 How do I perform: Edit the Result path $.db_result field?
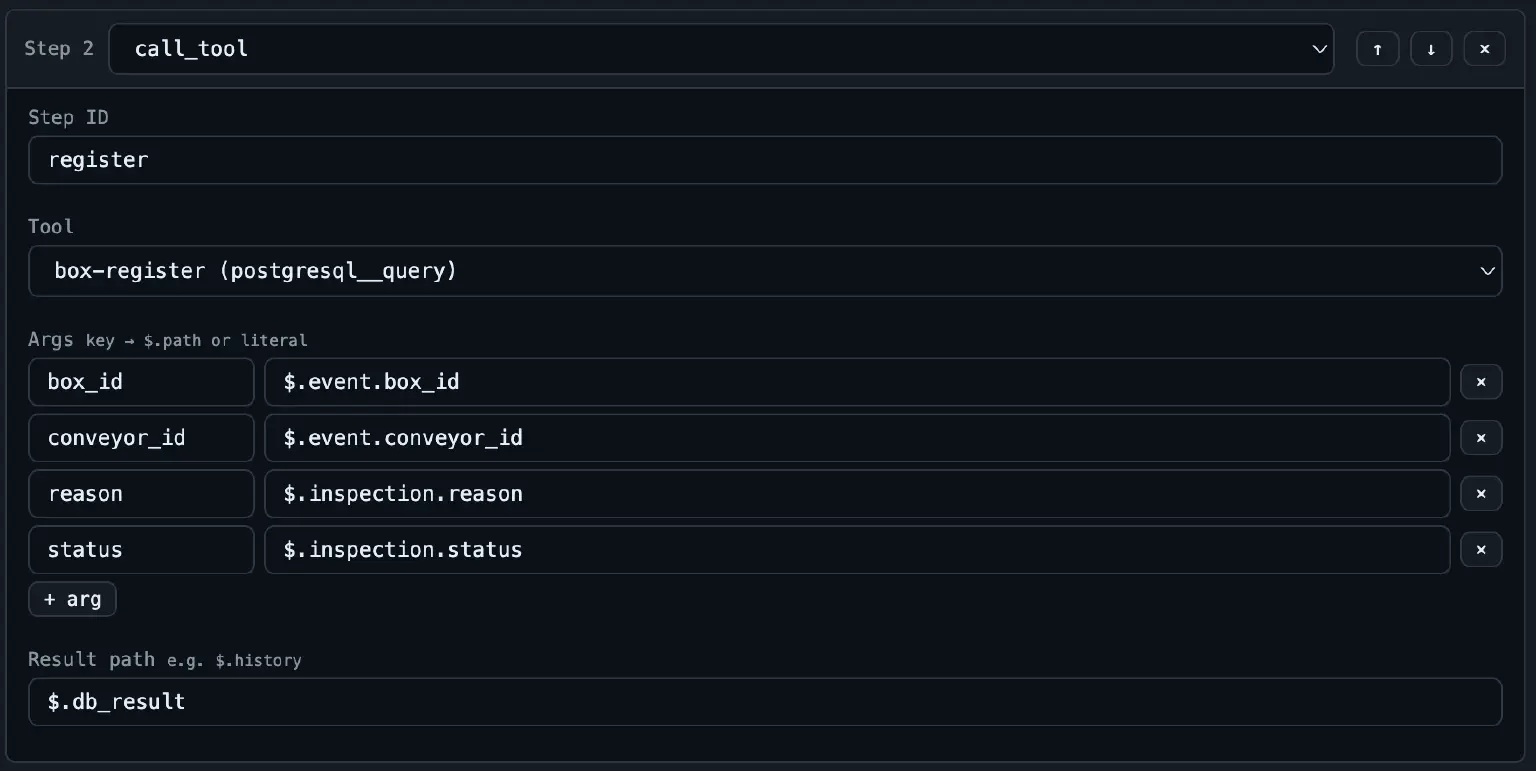pos(765,702)
